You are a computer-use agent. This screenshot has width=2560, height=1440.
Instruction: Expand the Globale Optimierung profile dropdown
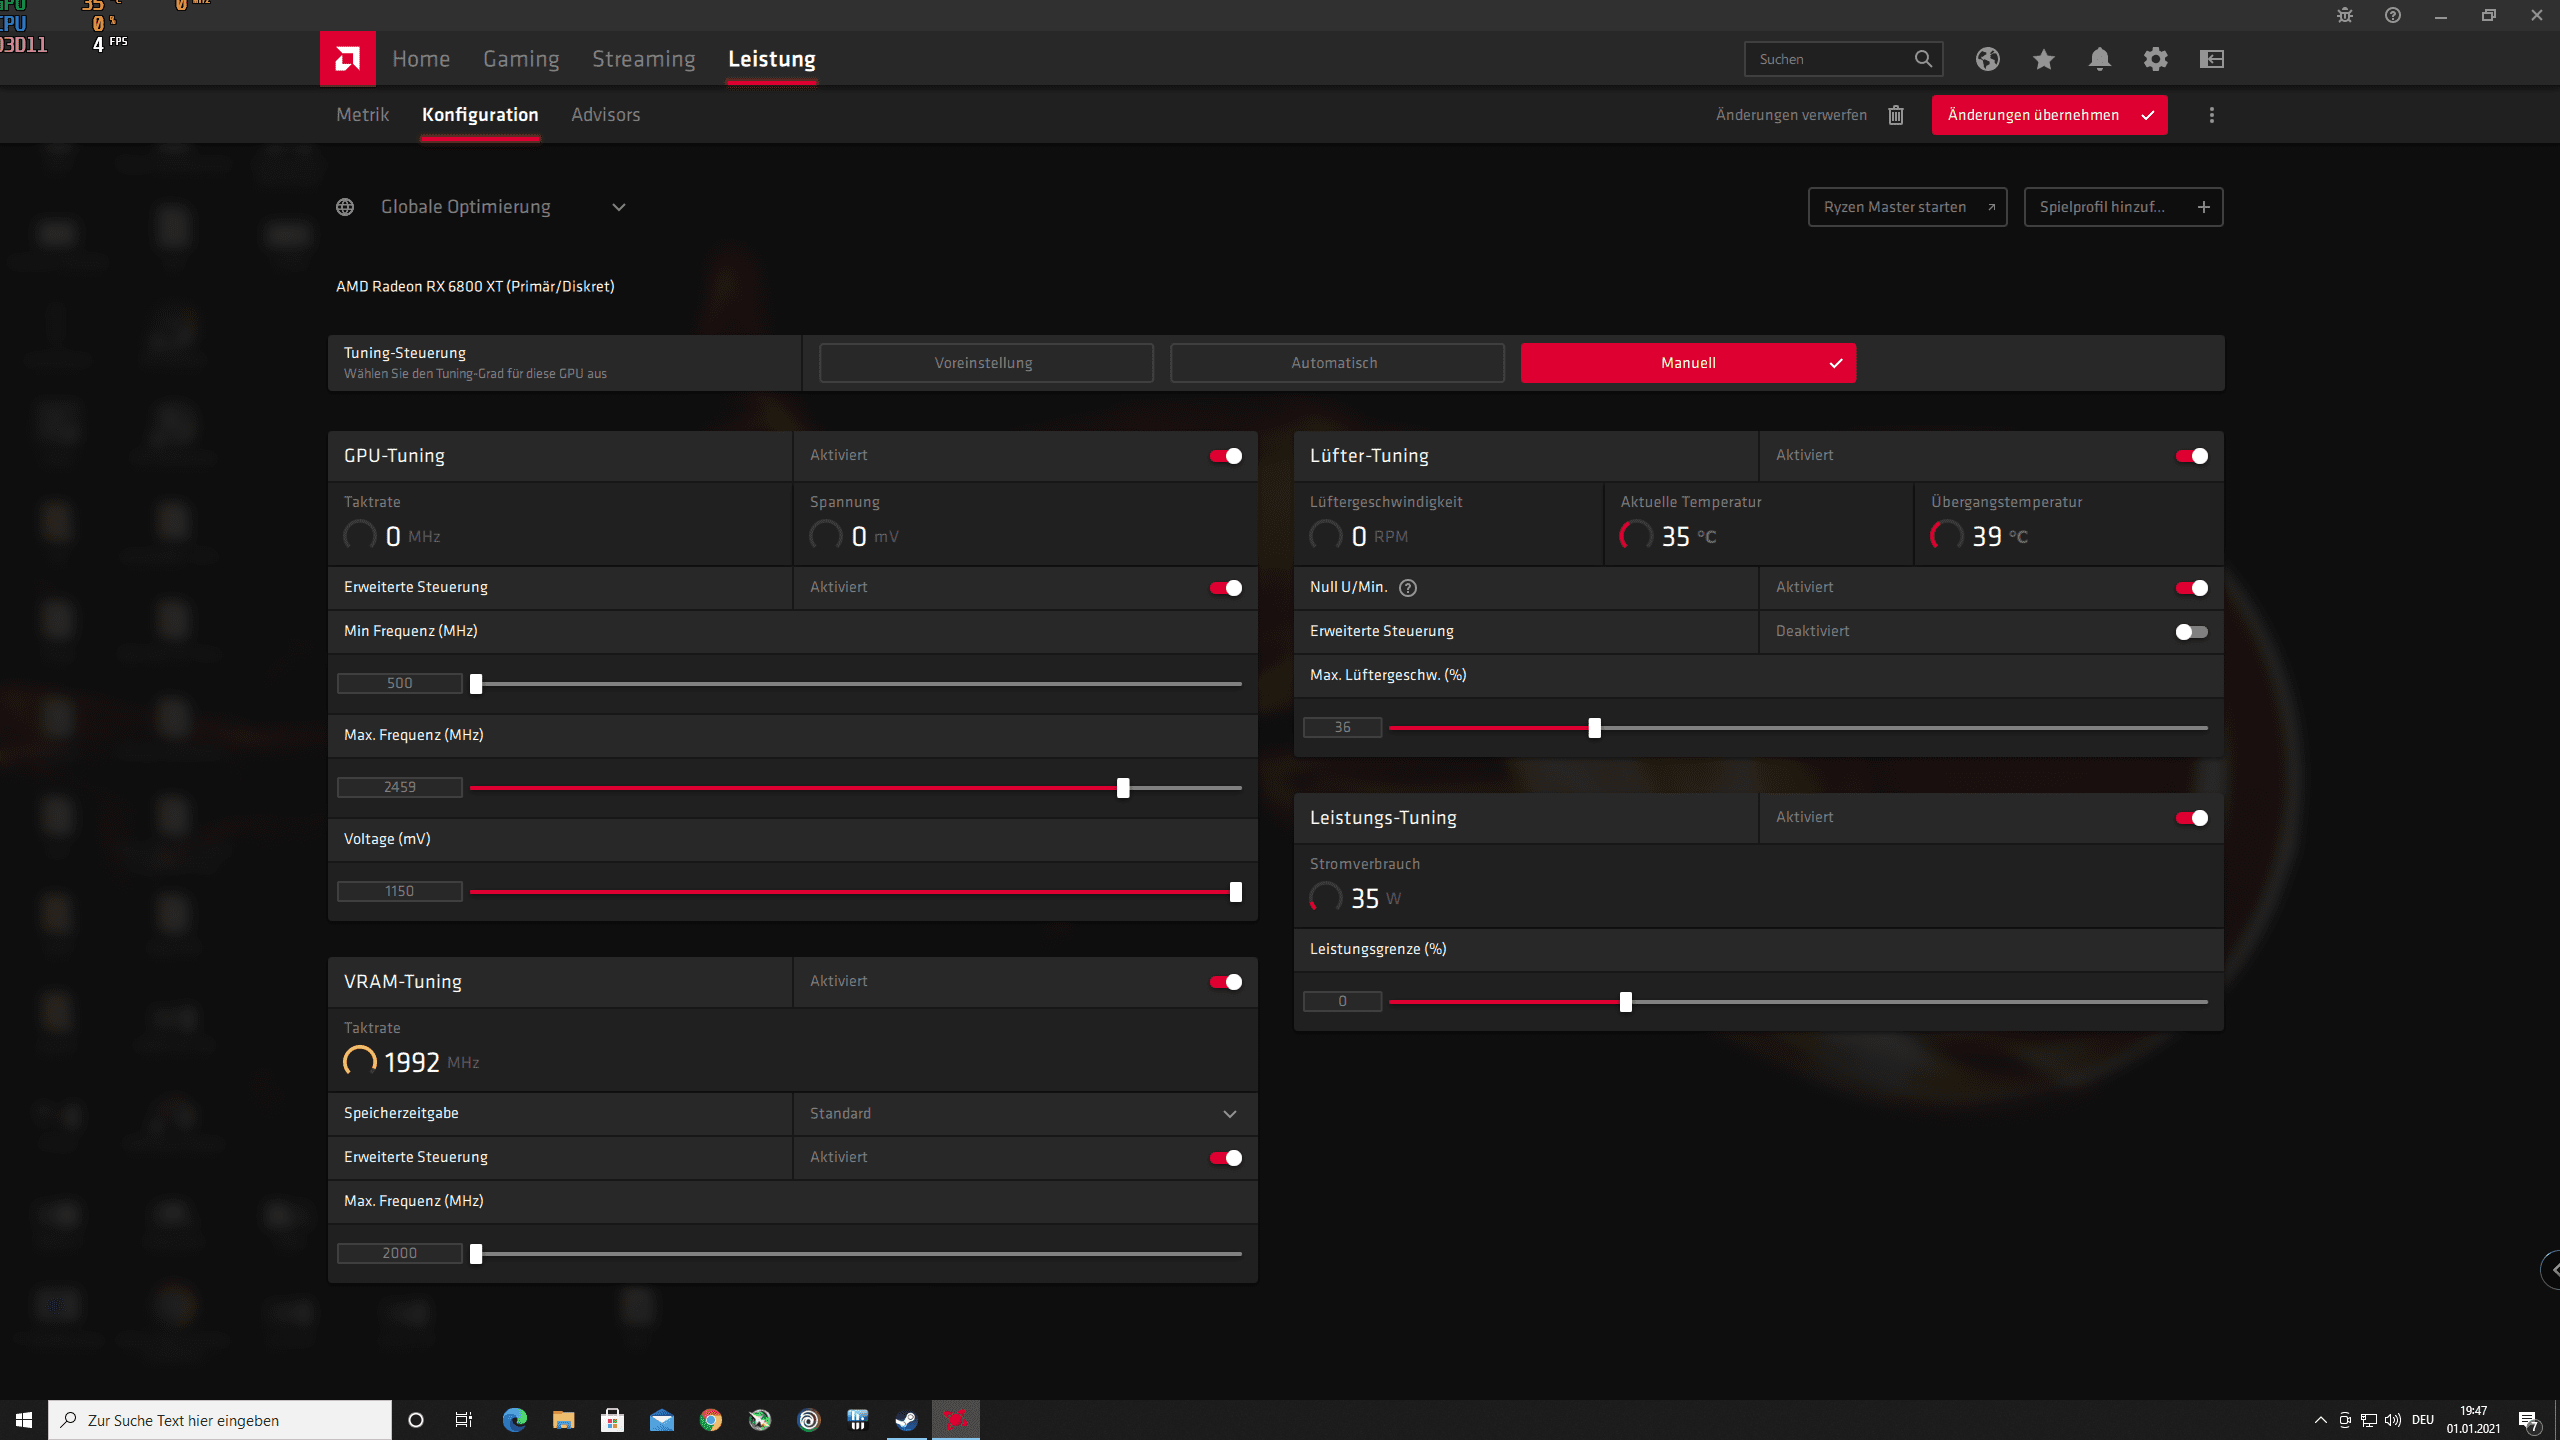(618, 207)
